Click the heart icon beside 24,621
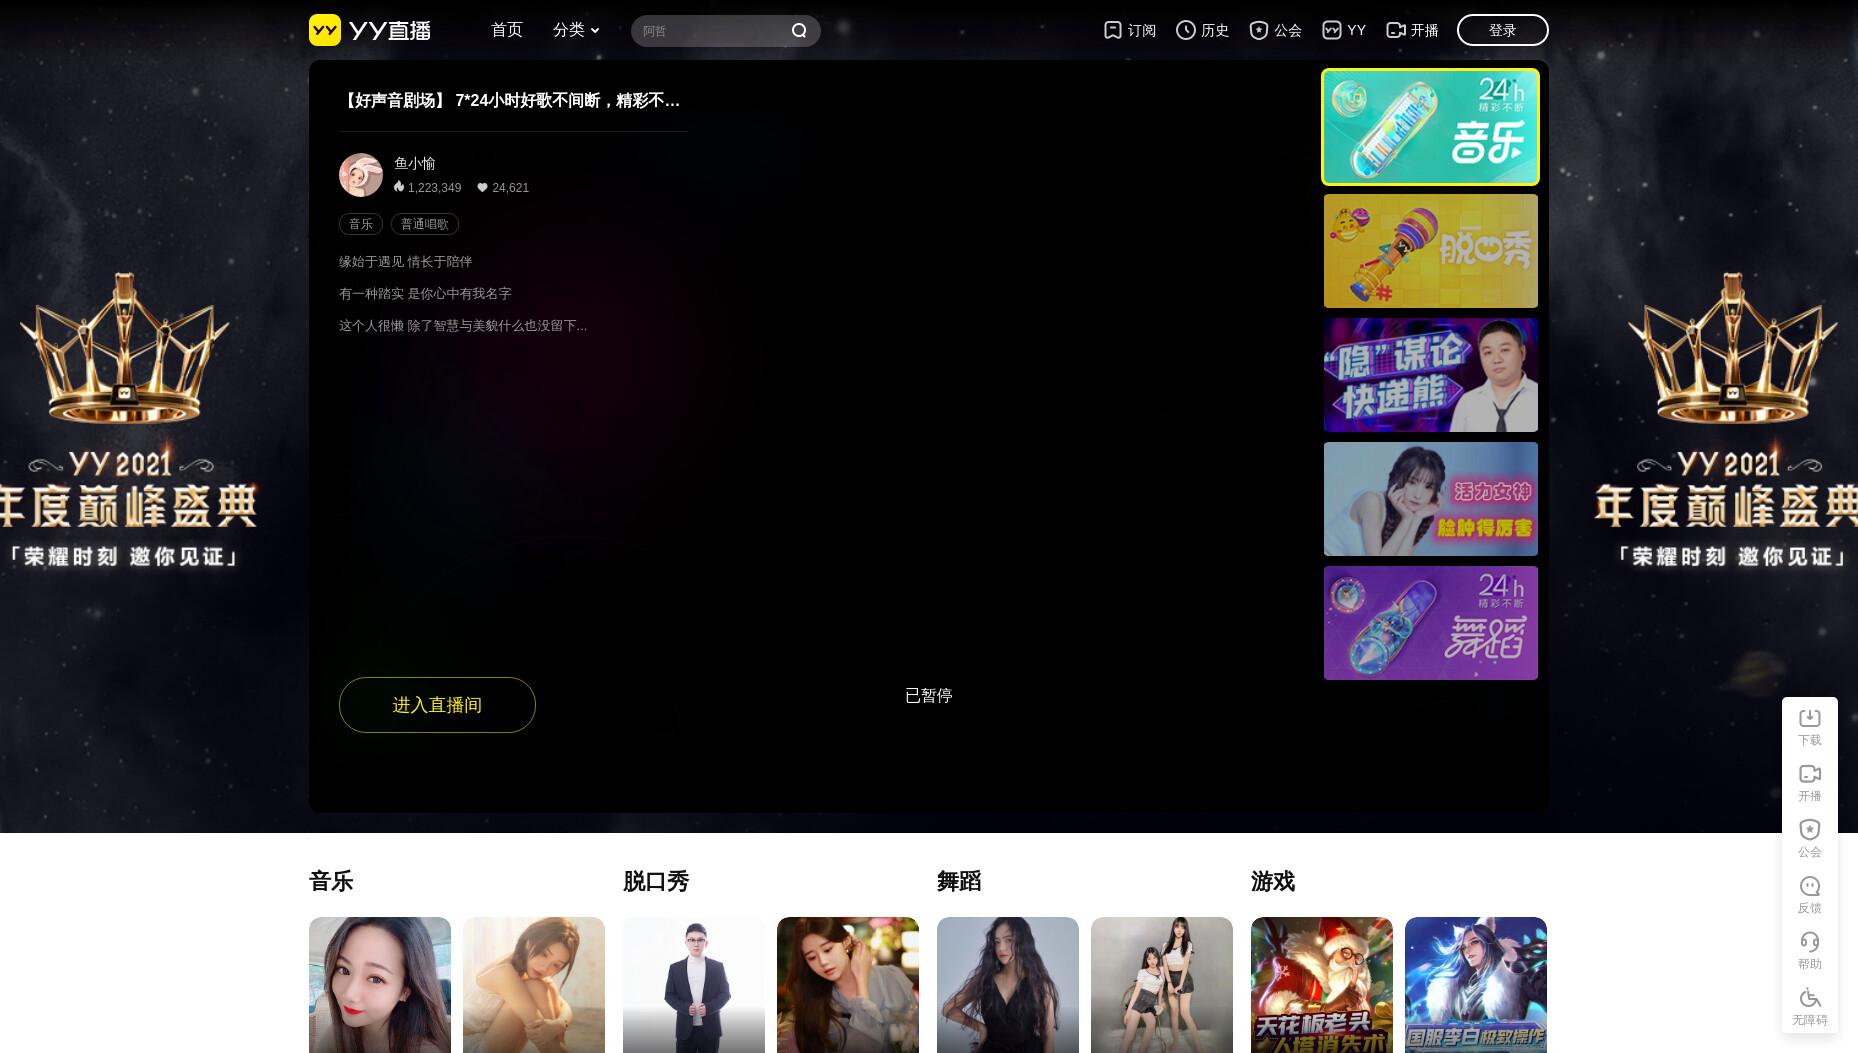The height and width of the screenshot is (1053, 1858). (482, 187)
